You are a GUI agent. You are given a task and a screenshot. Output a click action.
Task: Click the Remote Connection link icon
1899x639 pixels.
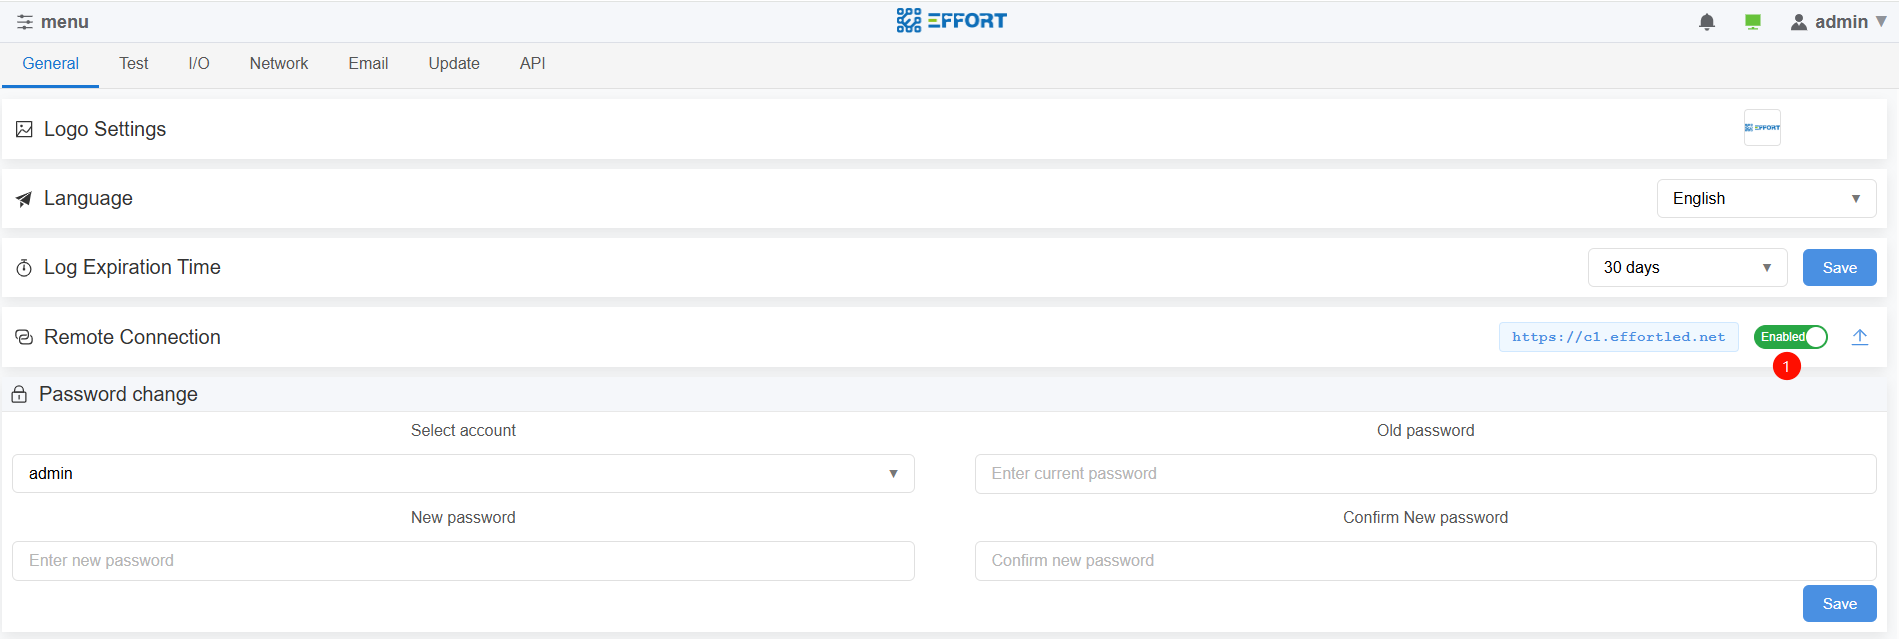pos(24,338)
